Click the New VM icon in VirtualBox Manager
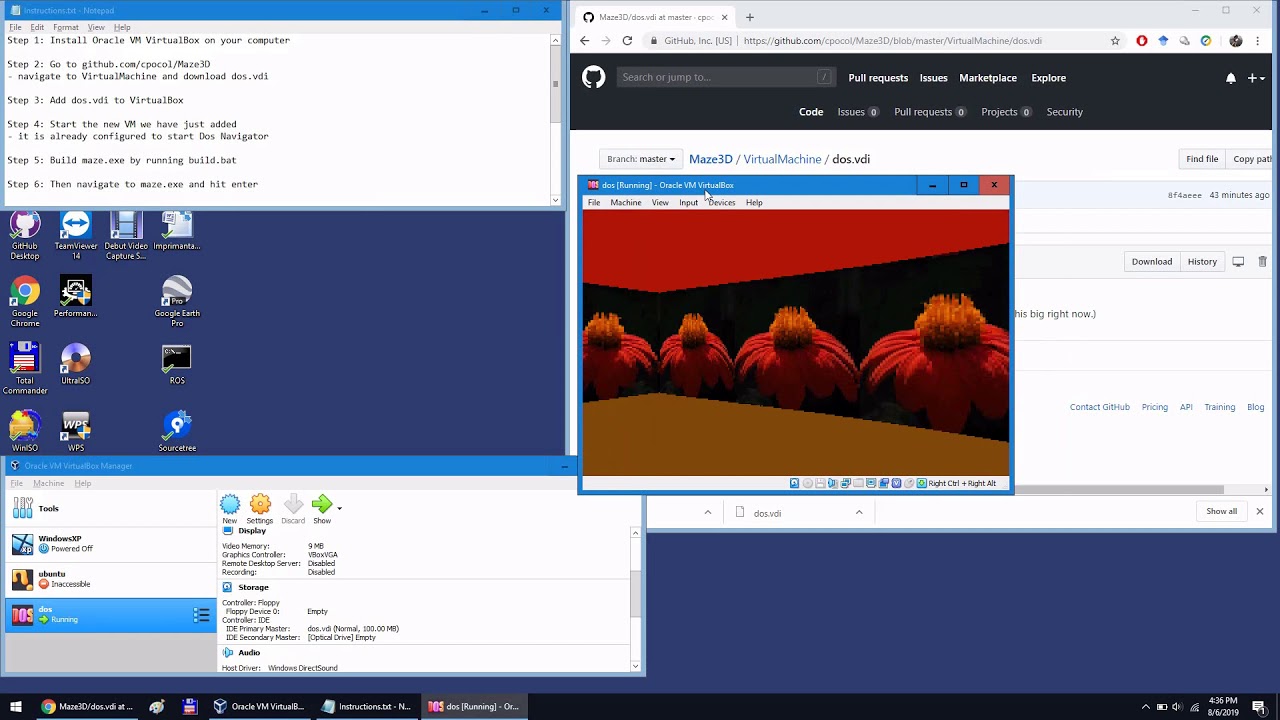1280x720 pixels. pyautogui.click(x=230, y=505)
